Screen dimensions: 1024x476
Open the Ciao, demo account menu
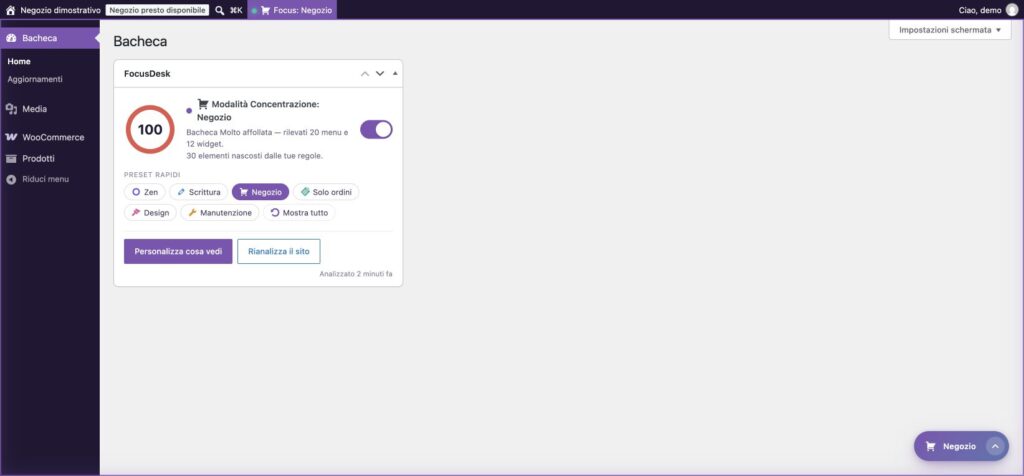pos(988,10)
